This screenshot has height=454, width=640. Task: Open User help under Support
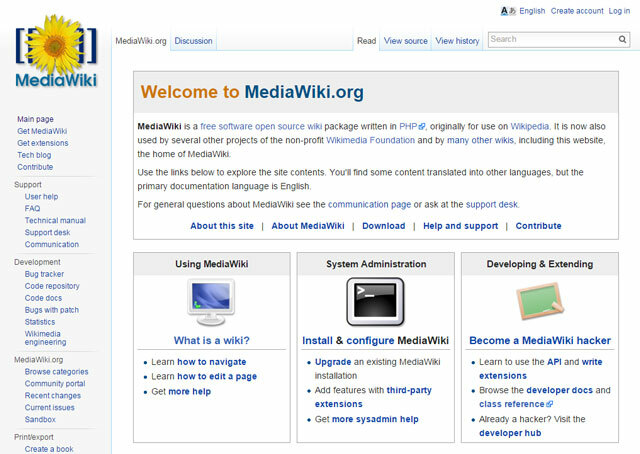(x=41, y=197)
